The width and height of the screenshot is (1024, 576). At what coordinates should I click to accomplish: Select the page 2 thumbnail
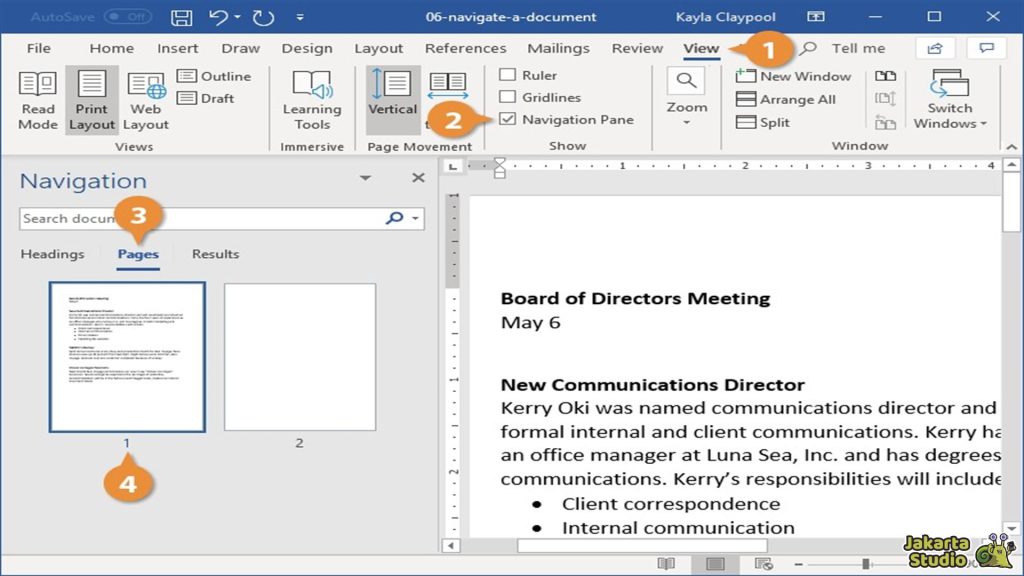point(299,357)
